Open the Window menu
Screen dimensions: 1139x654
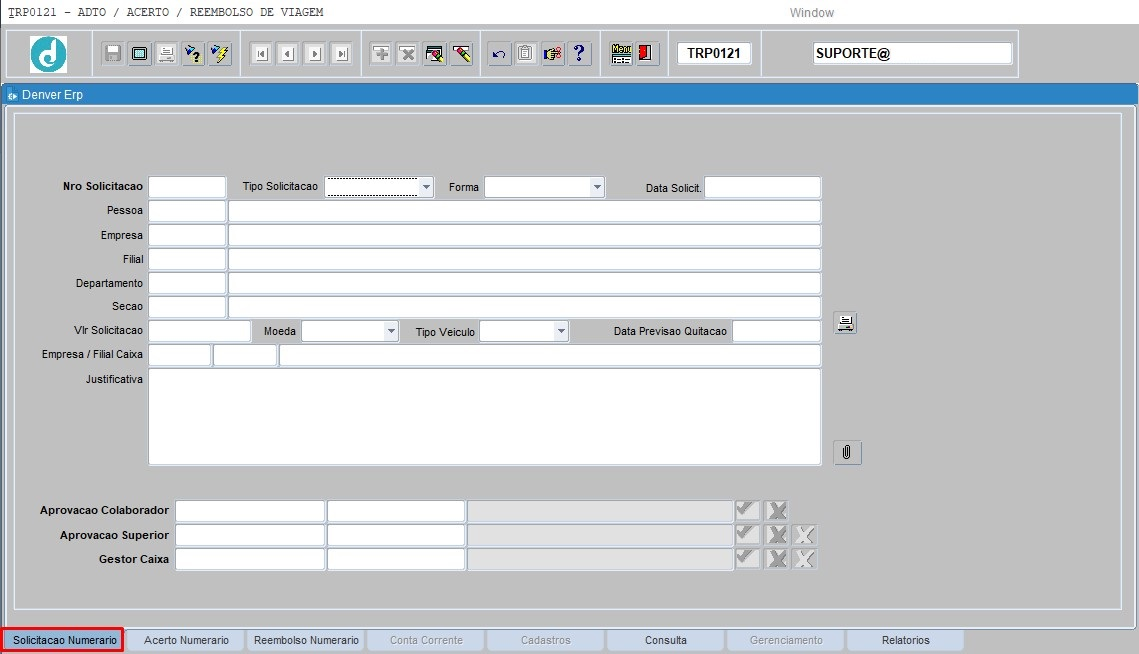811,13
